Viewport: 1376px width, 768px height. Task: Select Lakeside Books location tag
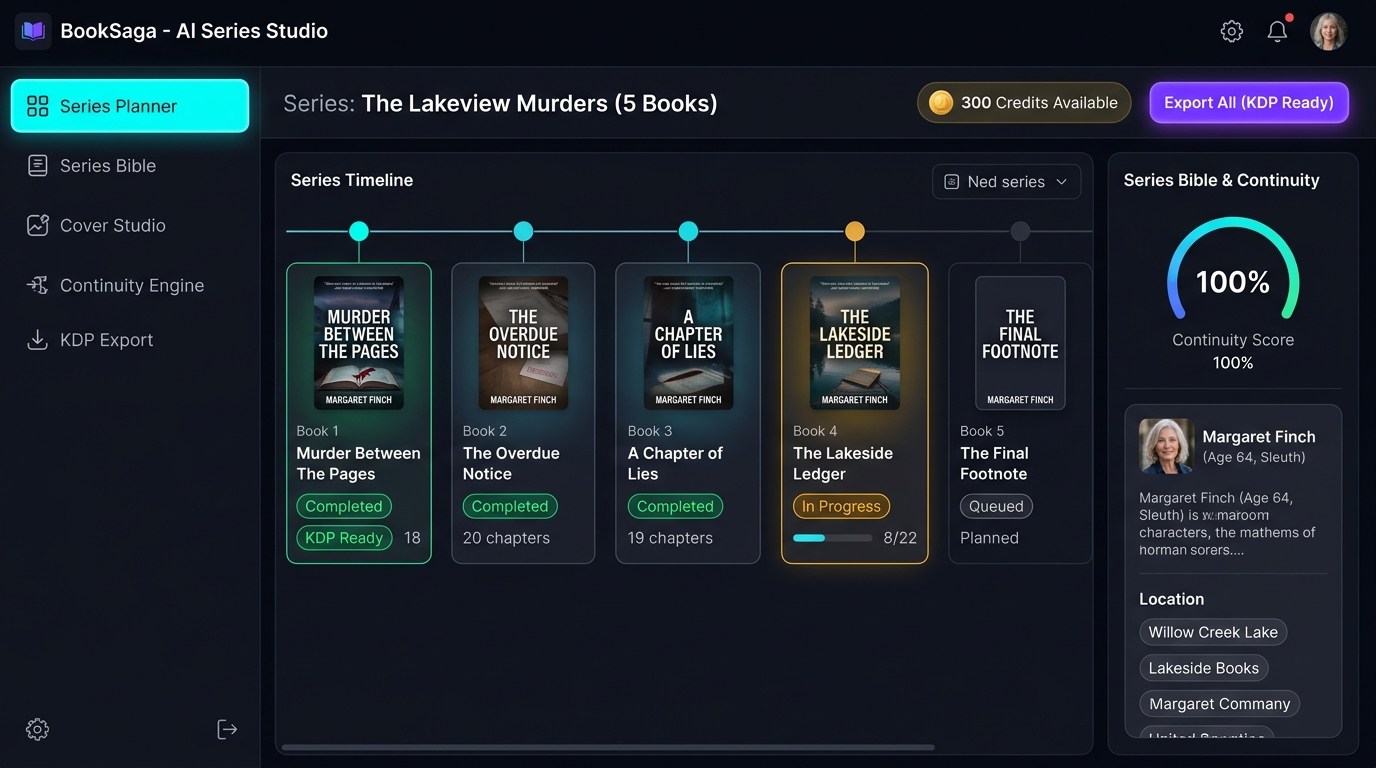point(1204,668)
